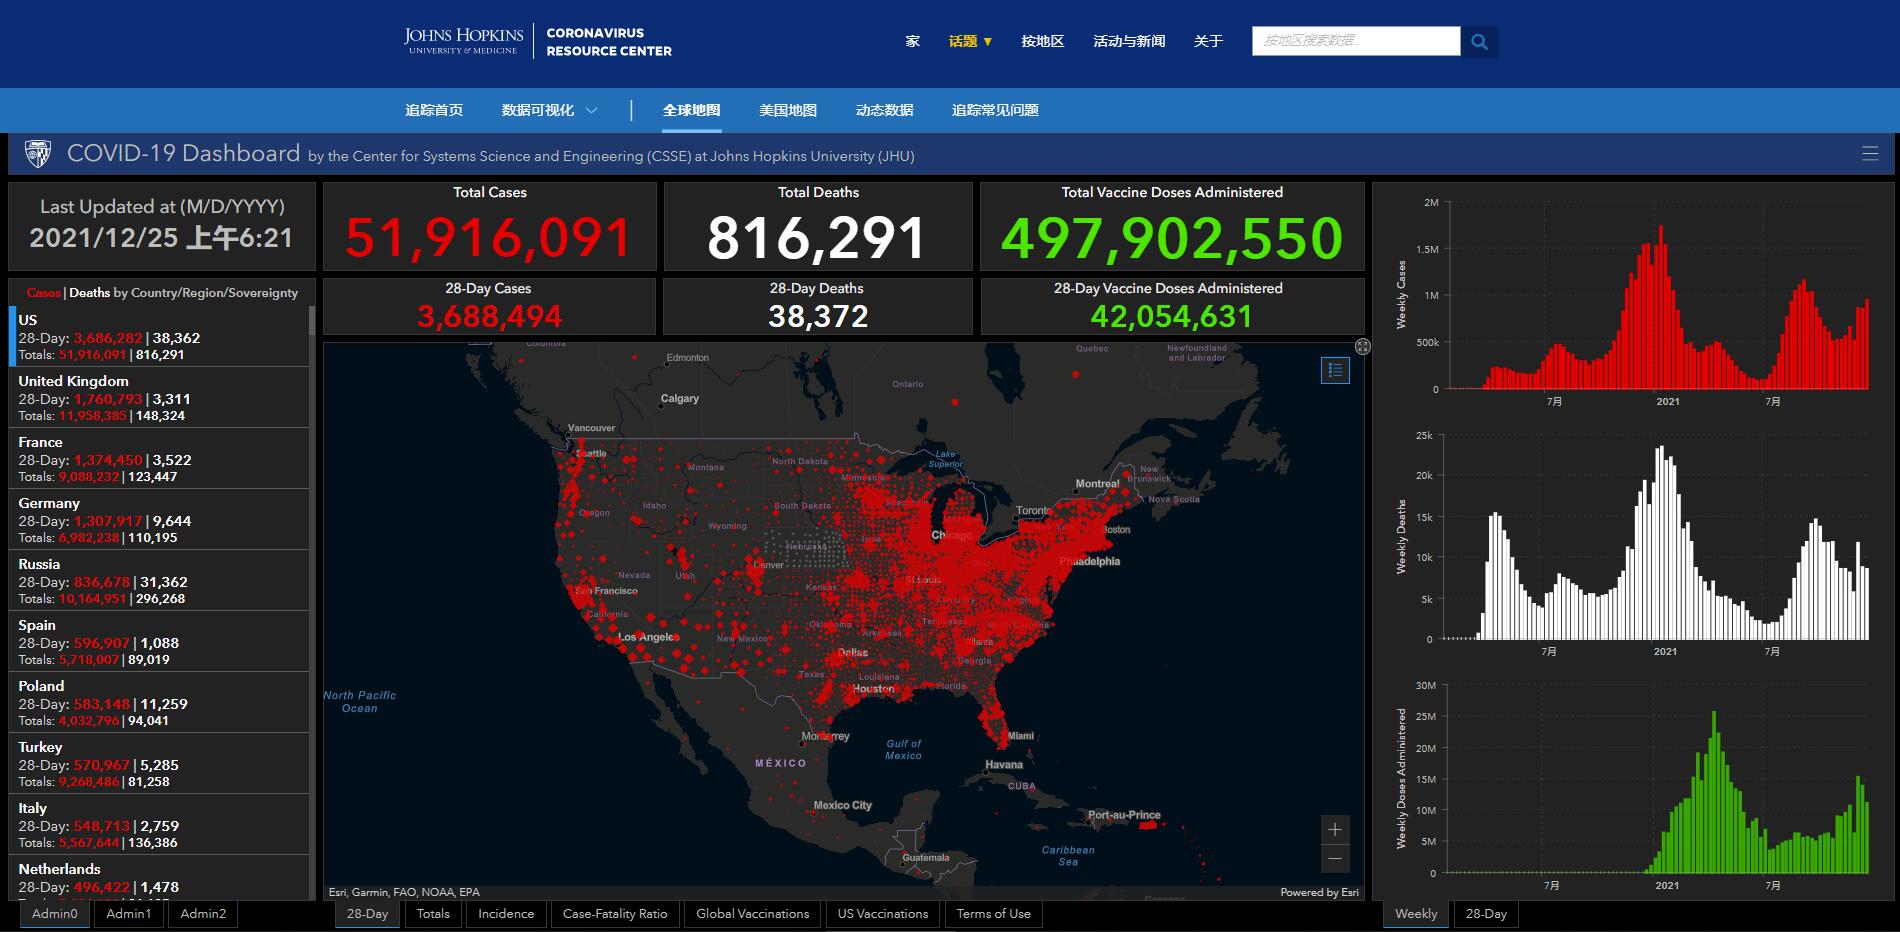Toggle list to Deaths sorting
Image resolution: width=1900 pixels, height=932 pixels.
point(90,293)
